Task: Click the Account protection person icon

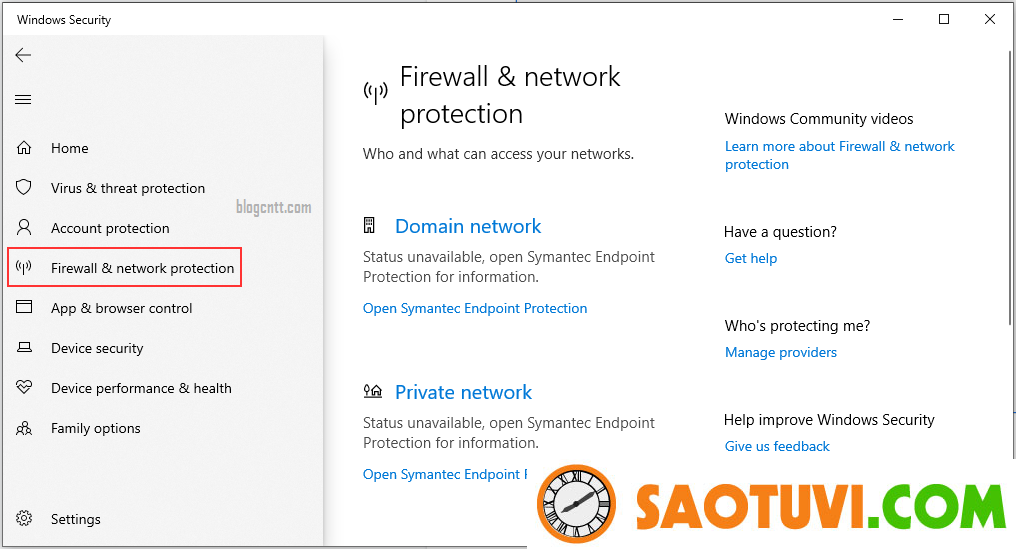Action: click(25, 228)
